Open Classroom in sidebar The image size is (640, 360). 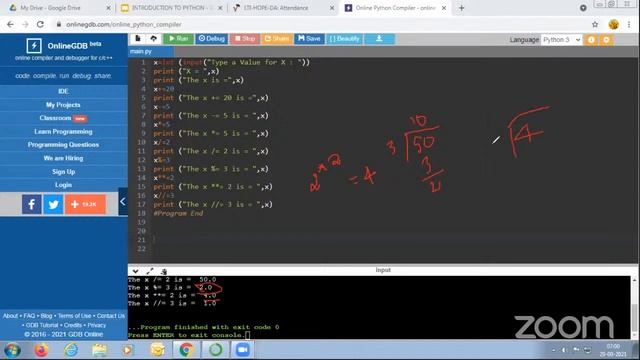pos(63,118)
